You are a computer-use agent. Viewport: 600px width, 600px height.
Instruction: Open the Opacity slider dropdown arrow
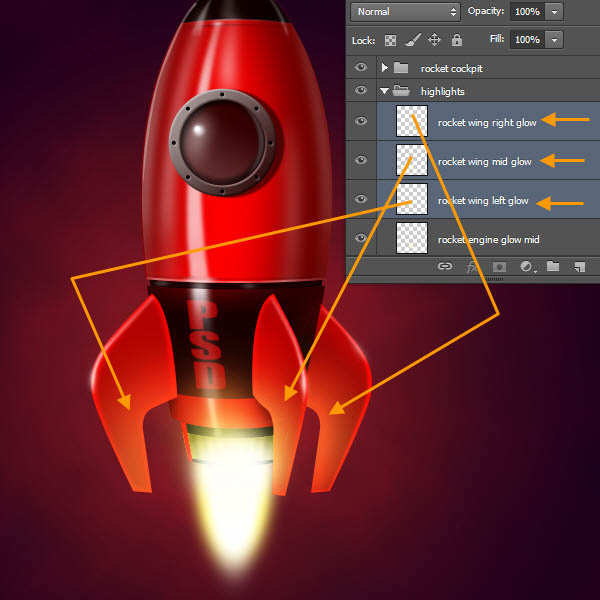[x=555, y=12]
